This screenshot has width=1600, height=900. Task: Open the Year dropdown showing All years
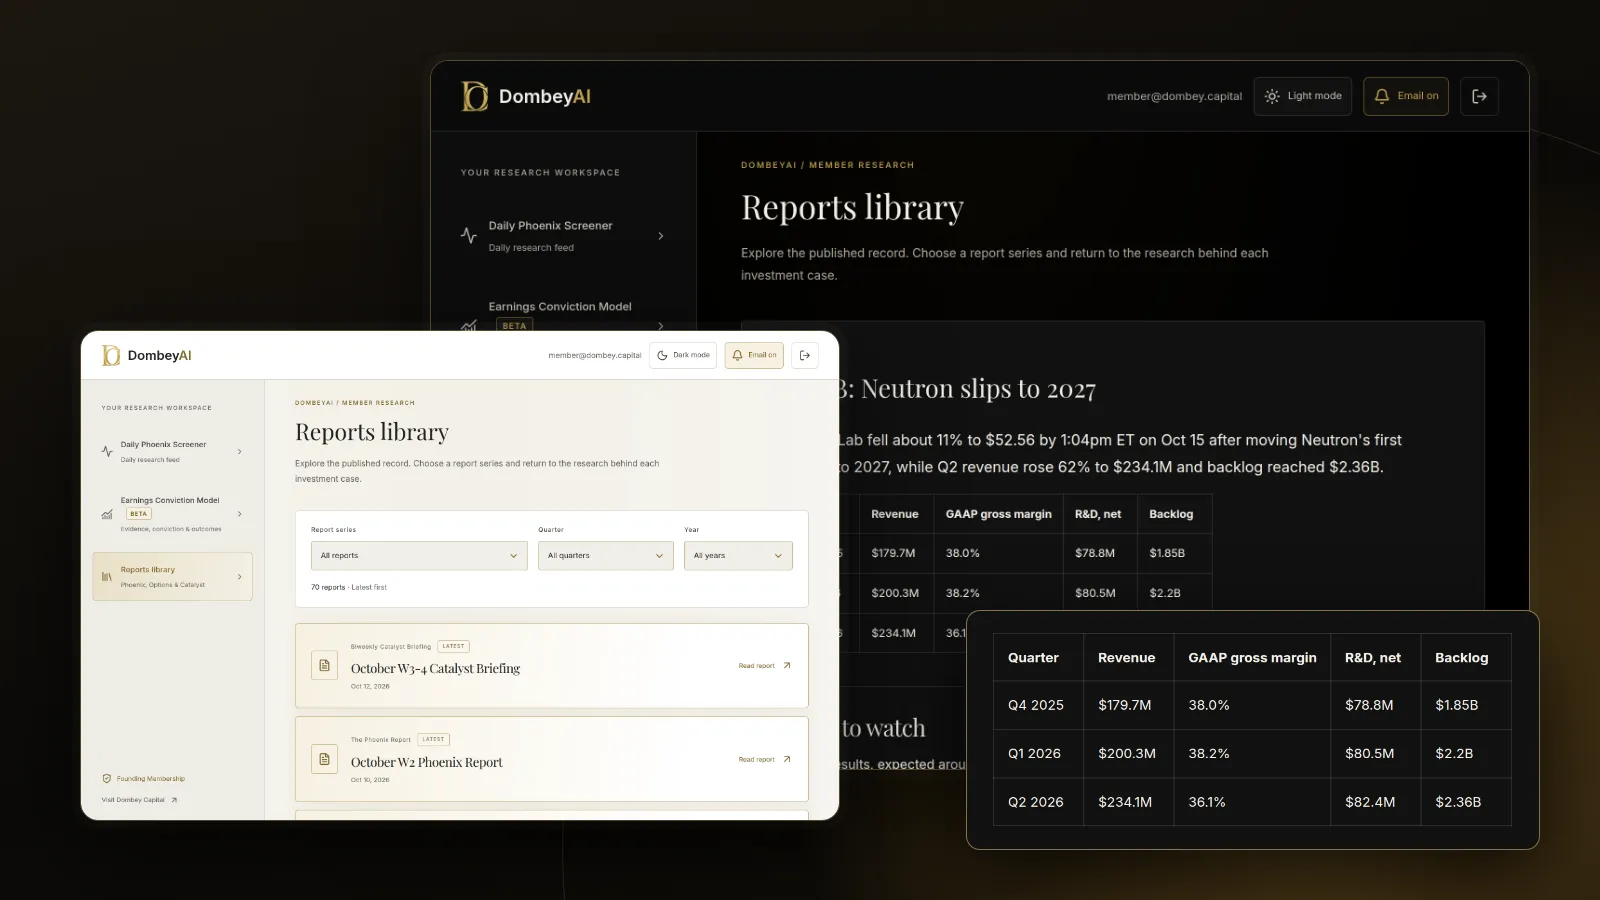[738, 556]
